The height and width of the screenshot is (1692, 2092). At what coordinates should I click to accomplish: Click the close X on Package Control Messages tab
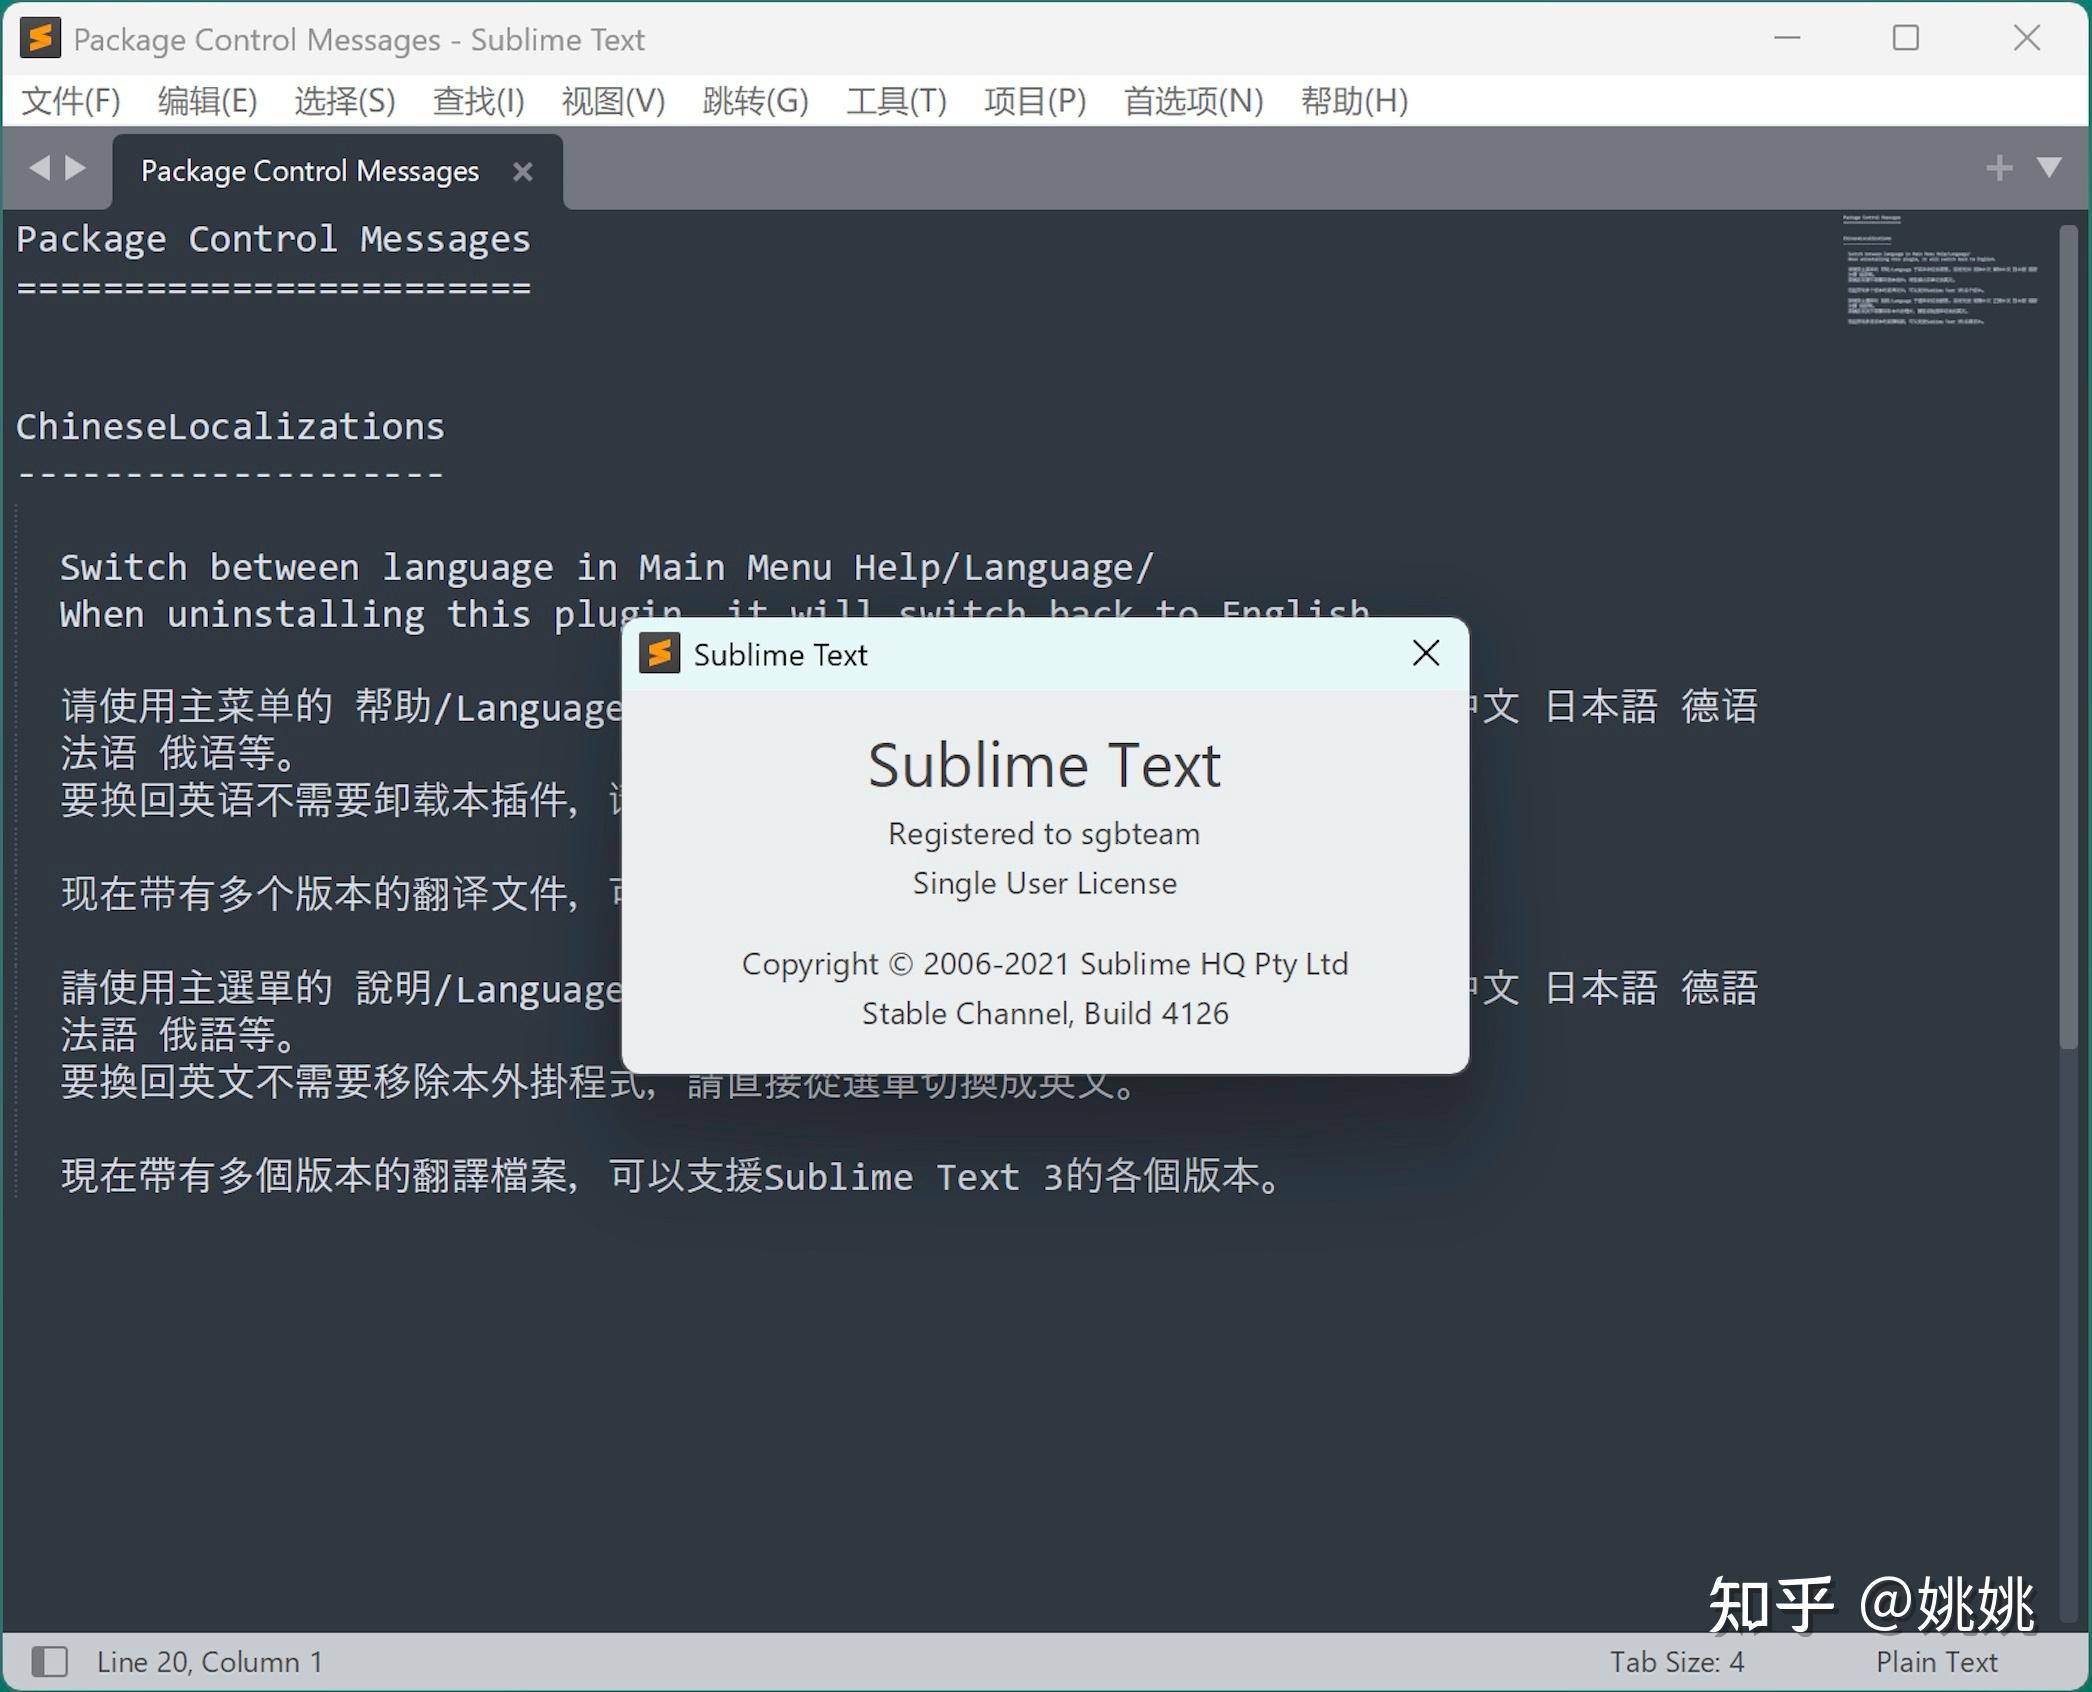click(x=523, y=170)
